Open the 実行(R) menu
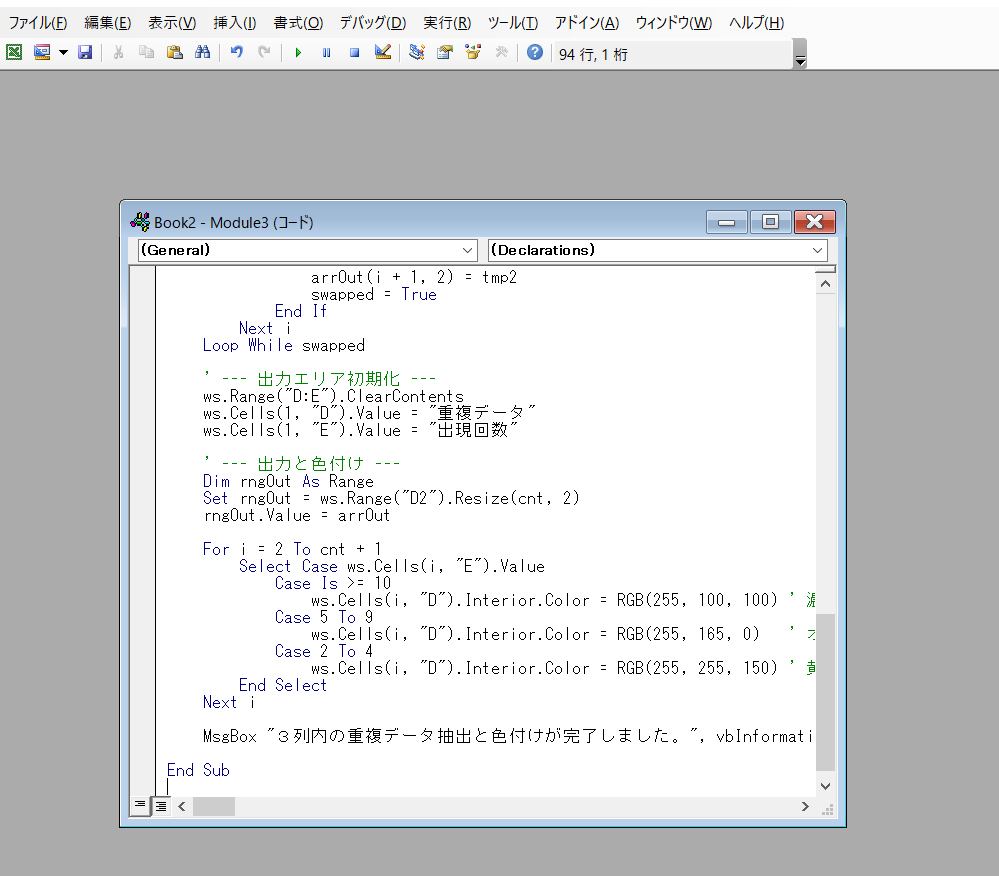 pos(447,23)
